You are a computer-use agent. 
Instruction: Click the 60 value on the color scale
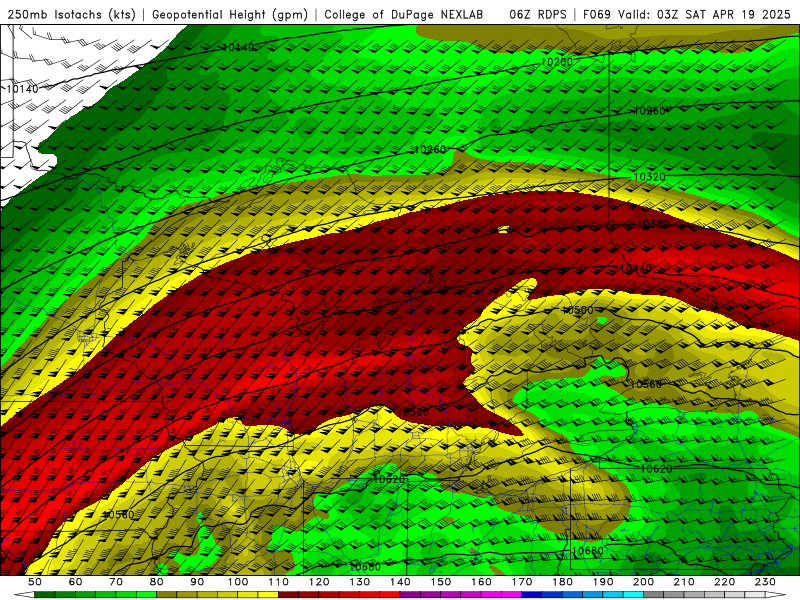click(76, 582)
